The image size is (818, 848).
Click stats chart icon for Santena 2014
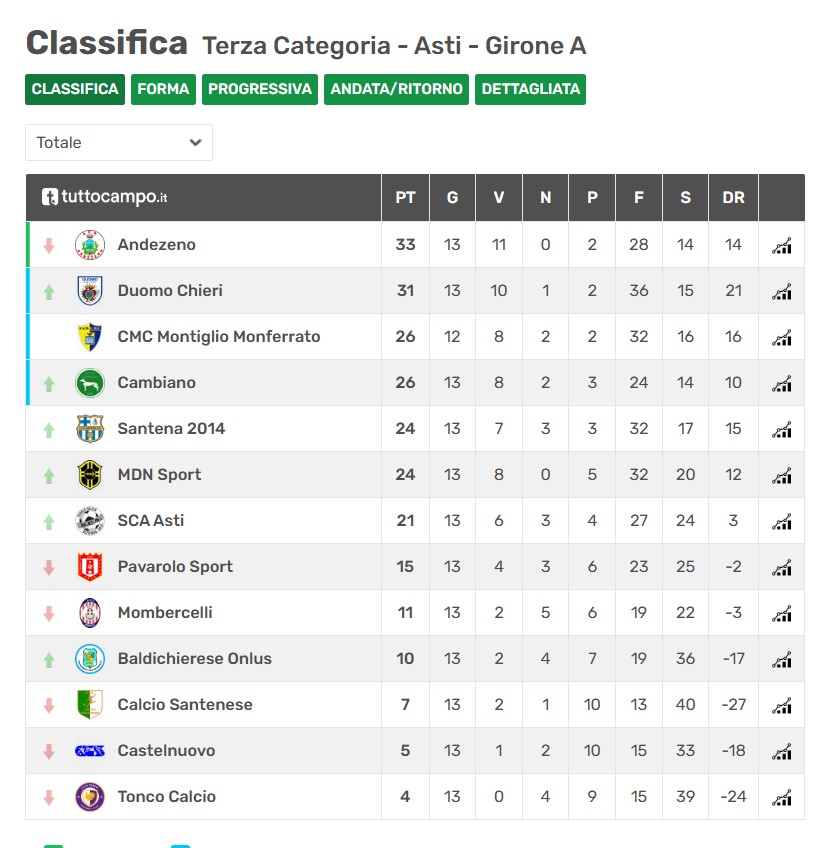tap(782, 429)
